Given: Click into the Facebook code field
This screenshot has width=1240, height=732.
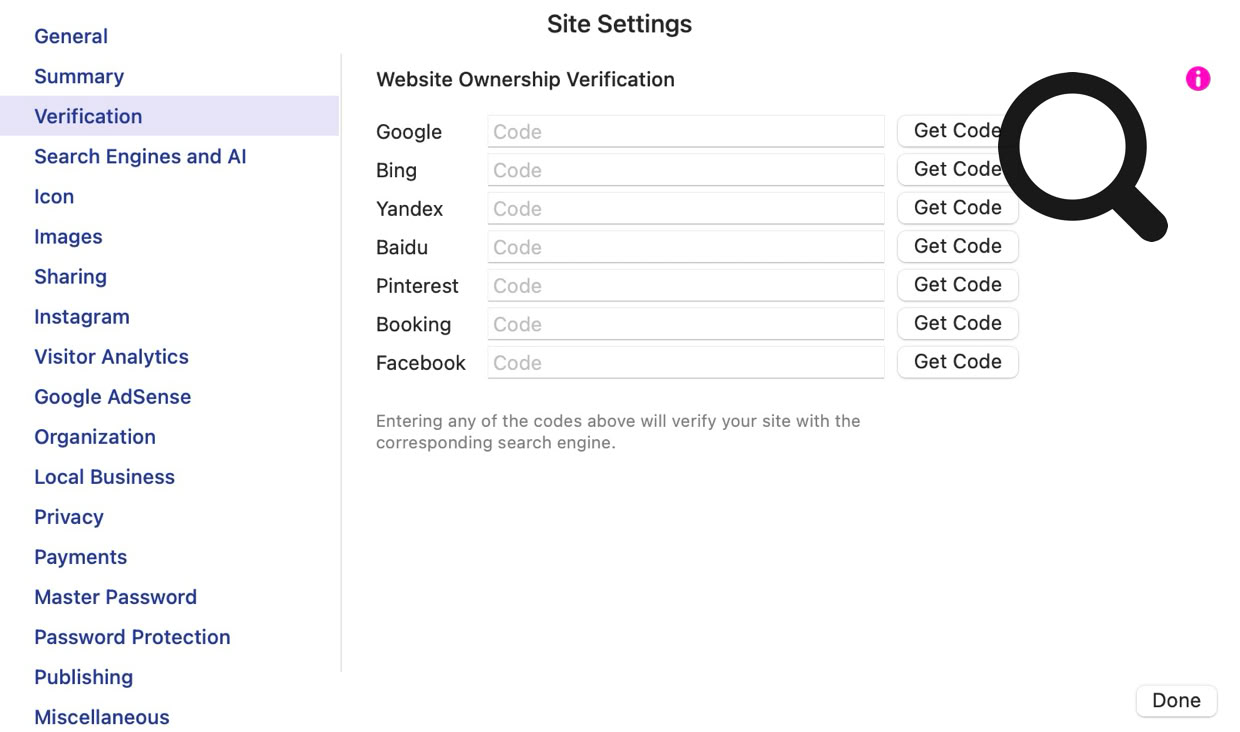Looking at the screenshot, I should [x=685, y=363].
